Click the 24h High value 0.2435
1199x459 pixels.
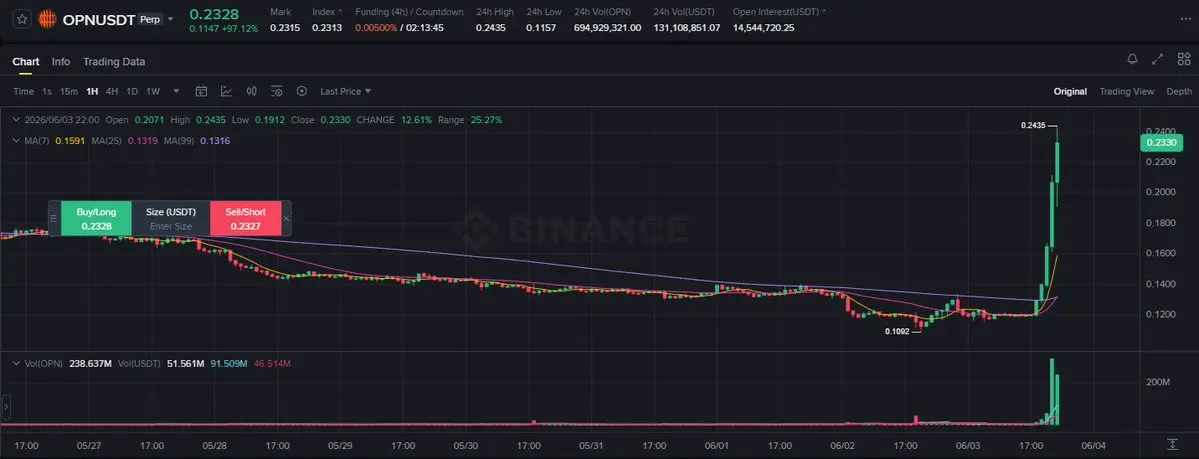[490, 28]
